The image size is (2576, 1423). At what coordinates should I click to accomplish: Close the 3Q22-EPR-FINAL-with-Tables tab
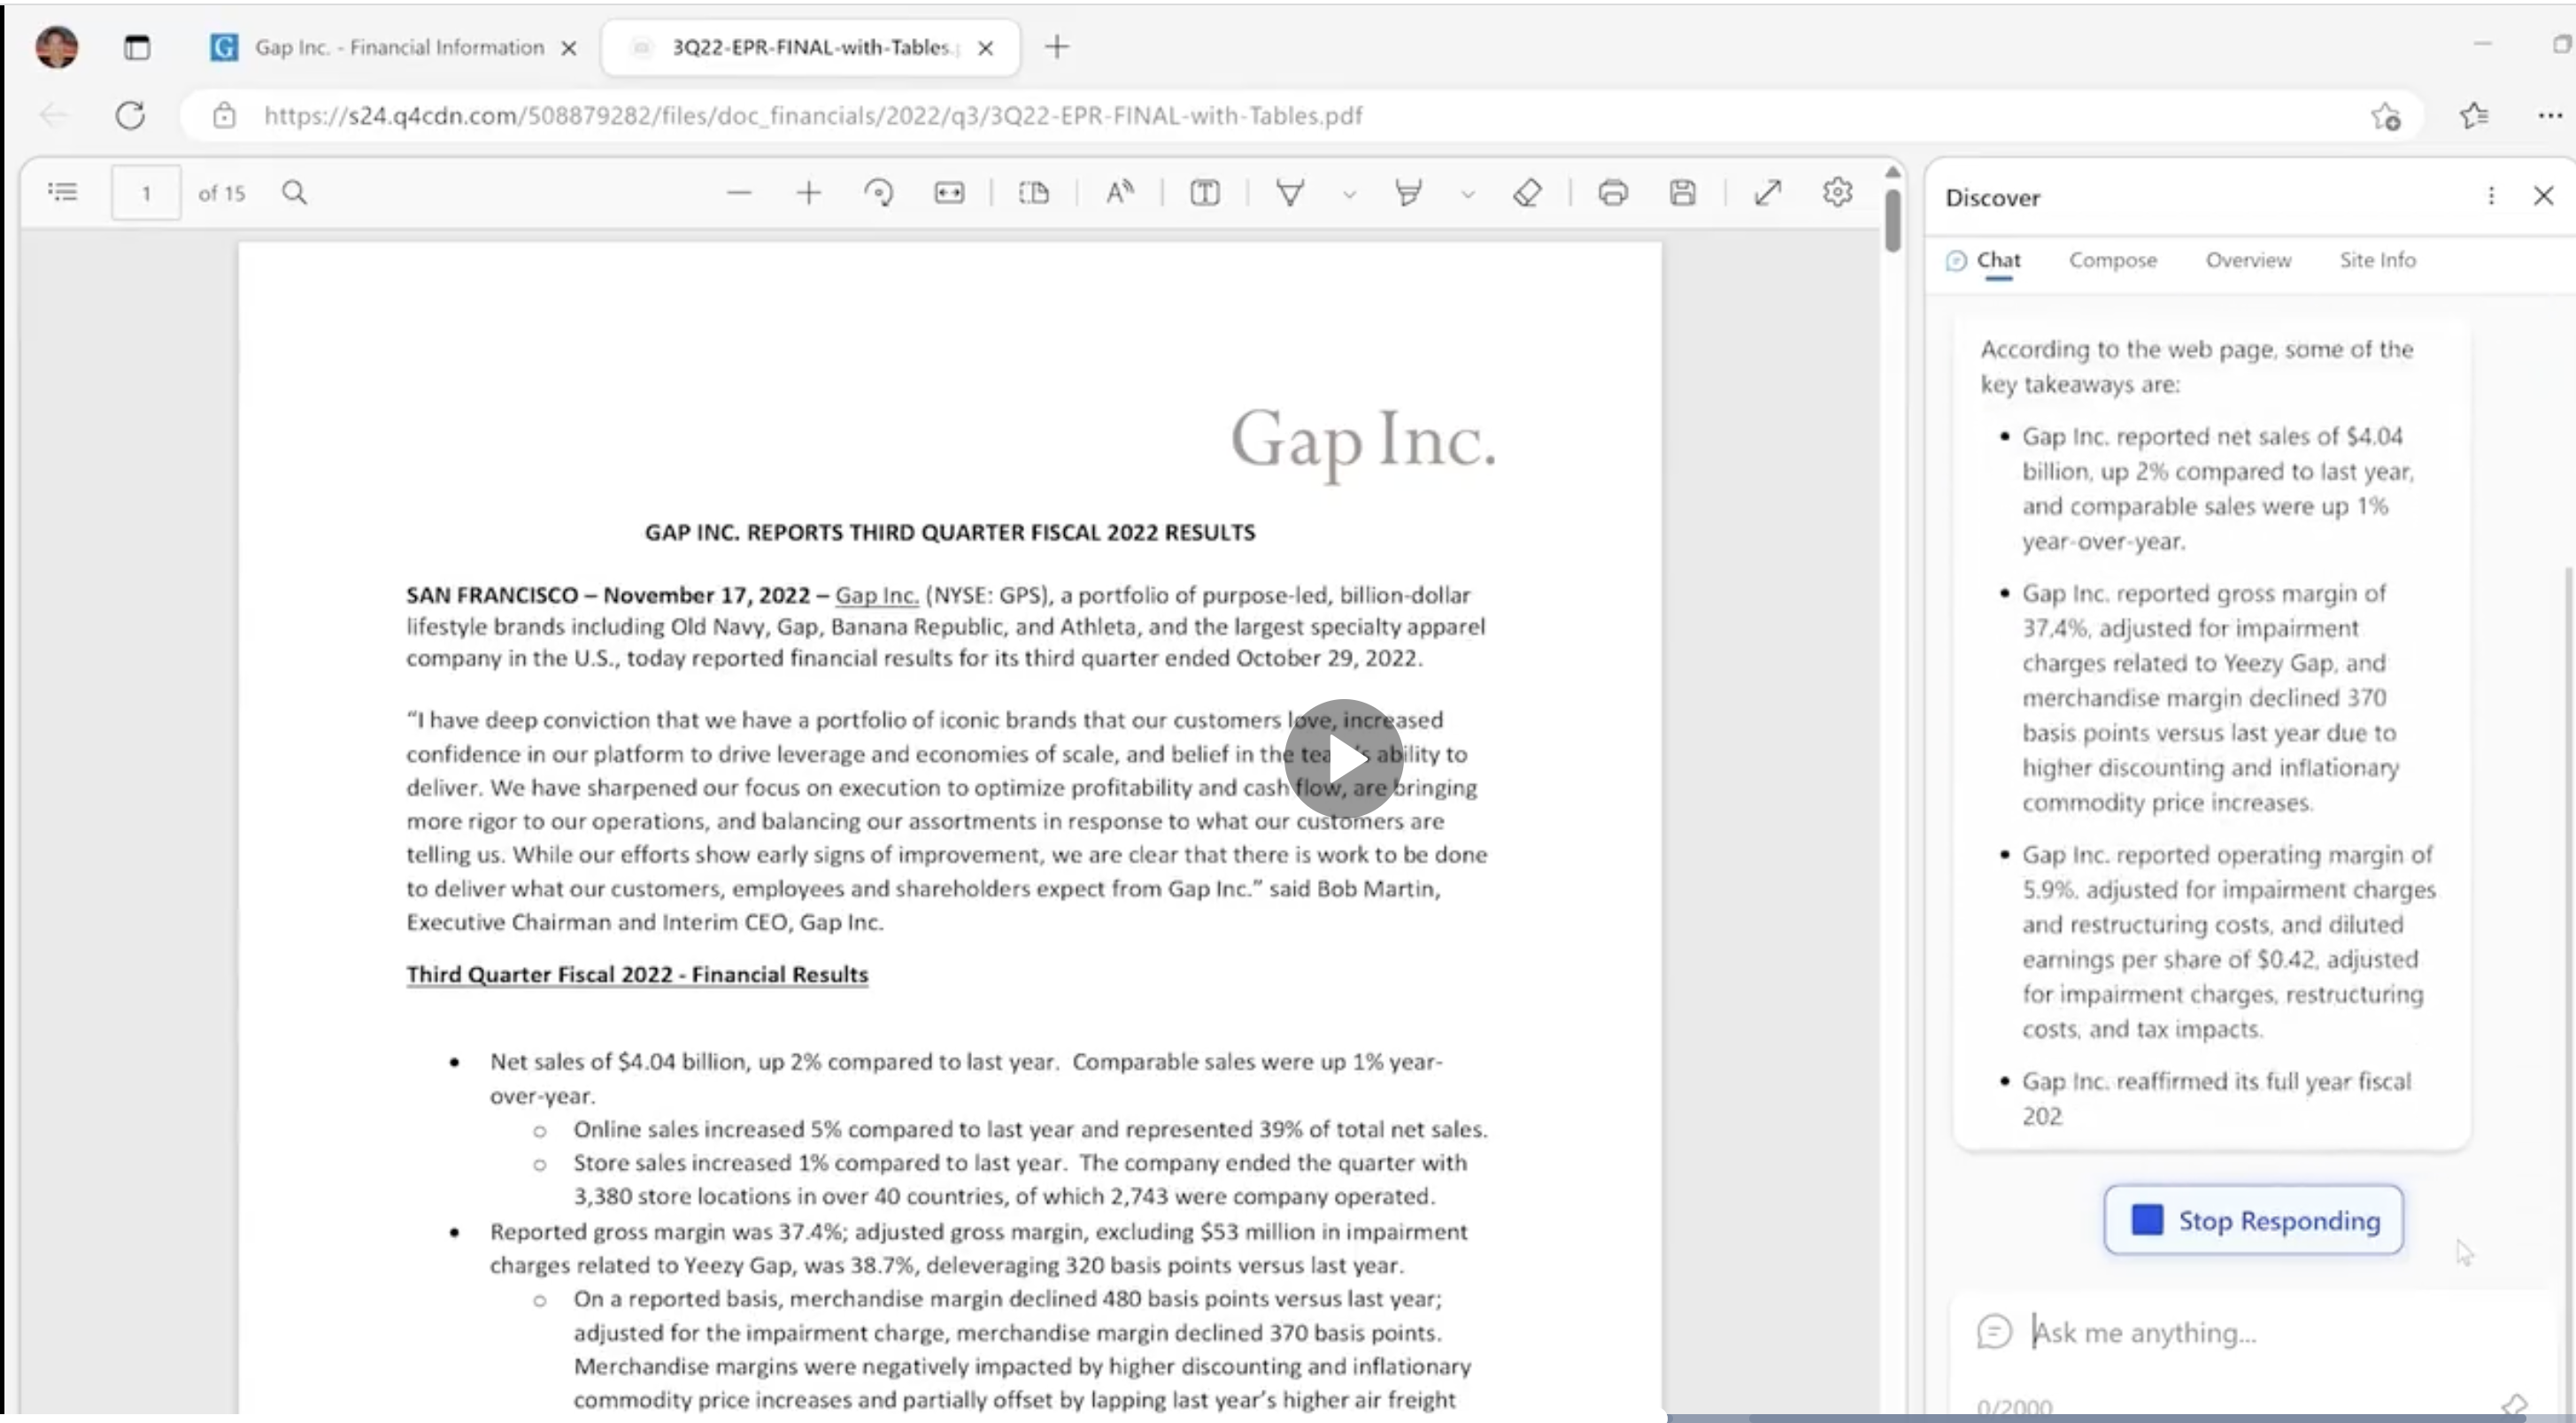click(x=985, y=47)
